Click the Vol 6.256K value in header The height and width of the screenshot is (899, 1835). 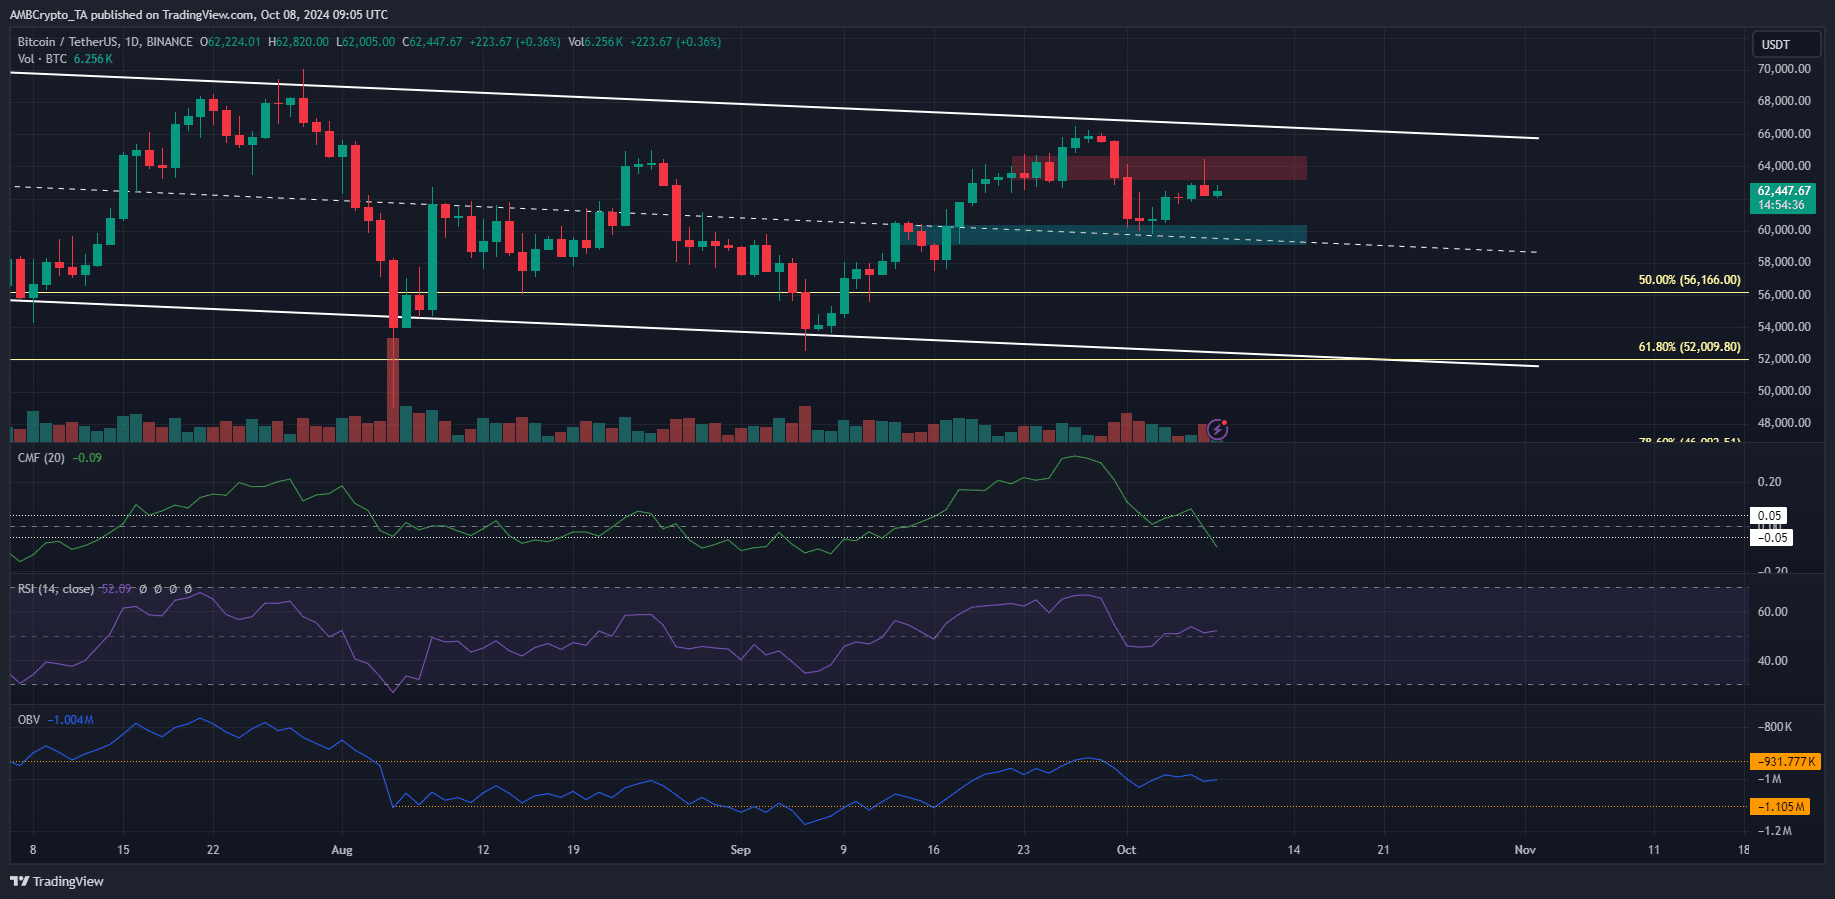click(x=596, y=42)
